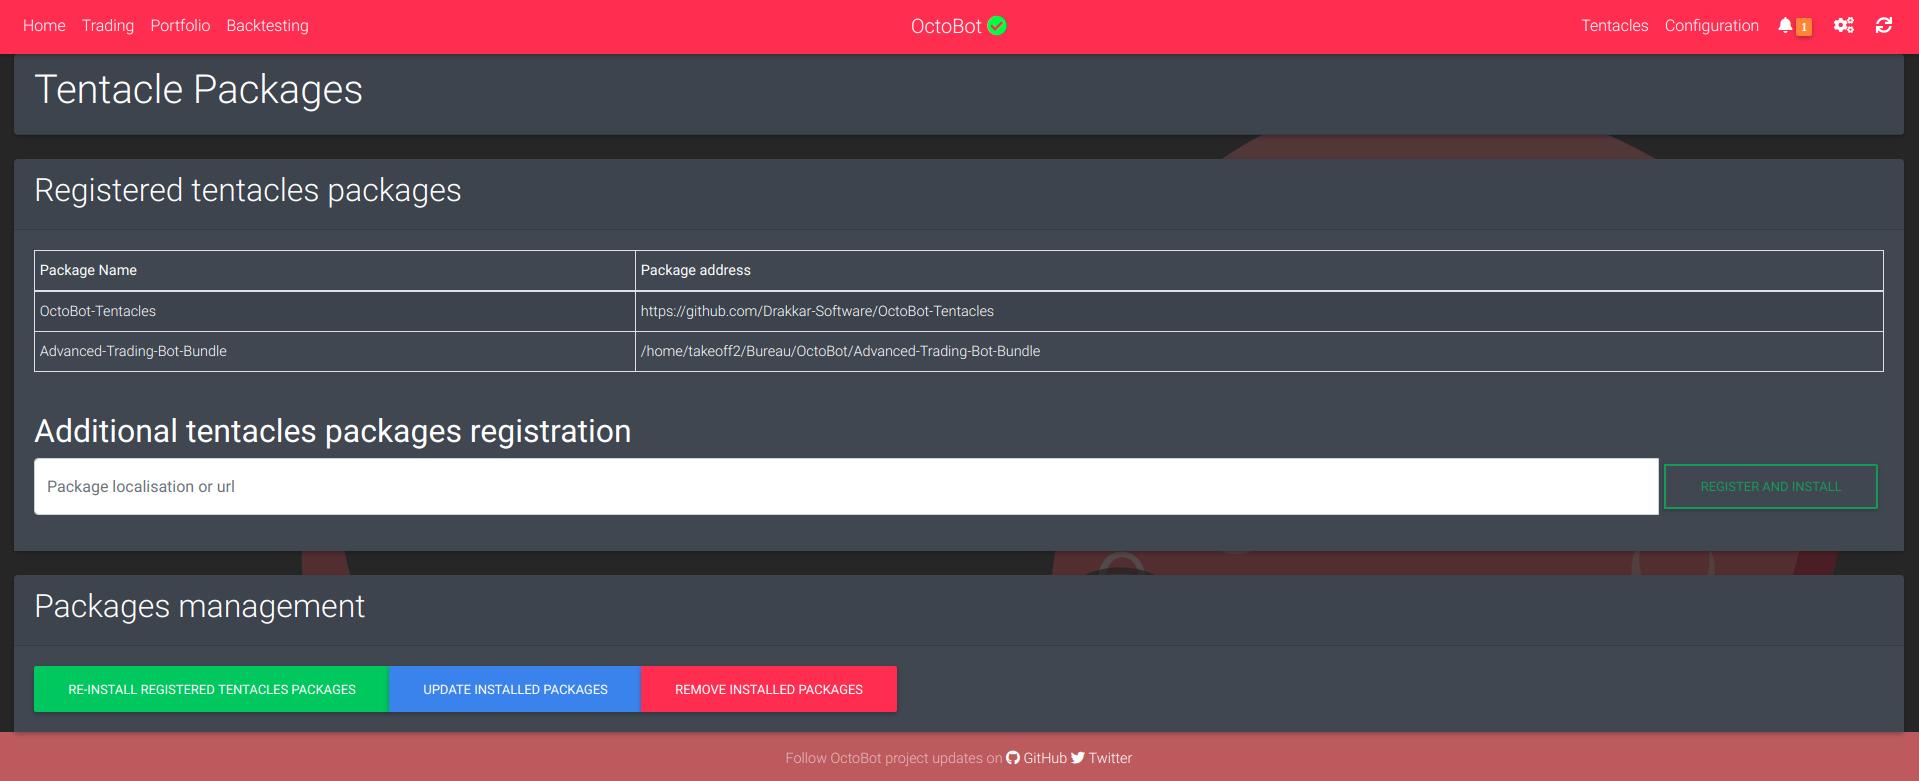Click the Tentacle Packages page heading
This screenshot has width=1919, height=781.
pyautogui.click(x=198, y=90)
